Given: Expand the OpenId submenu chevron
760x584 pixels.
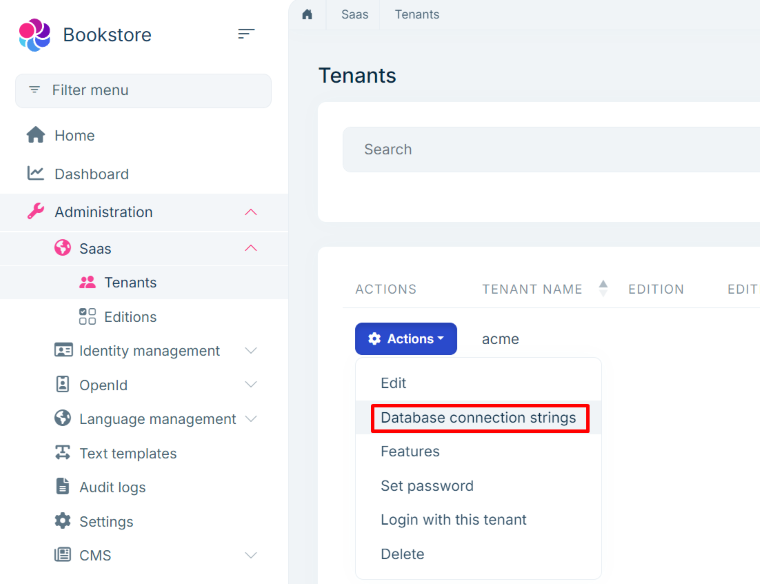Looking at the screenshot, I should tap(251, 384).
